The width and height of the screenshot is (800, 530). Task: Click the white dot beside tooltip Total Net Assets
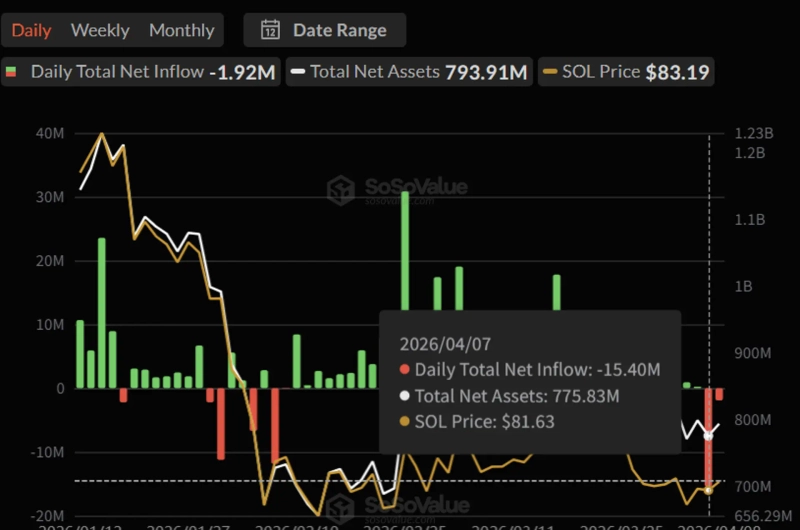coord(404,396)
